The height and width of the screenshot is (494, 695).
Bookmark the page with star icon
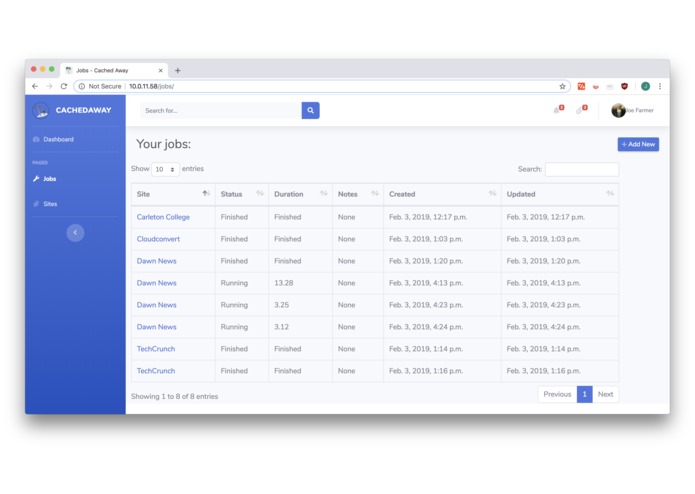[562, 86]
